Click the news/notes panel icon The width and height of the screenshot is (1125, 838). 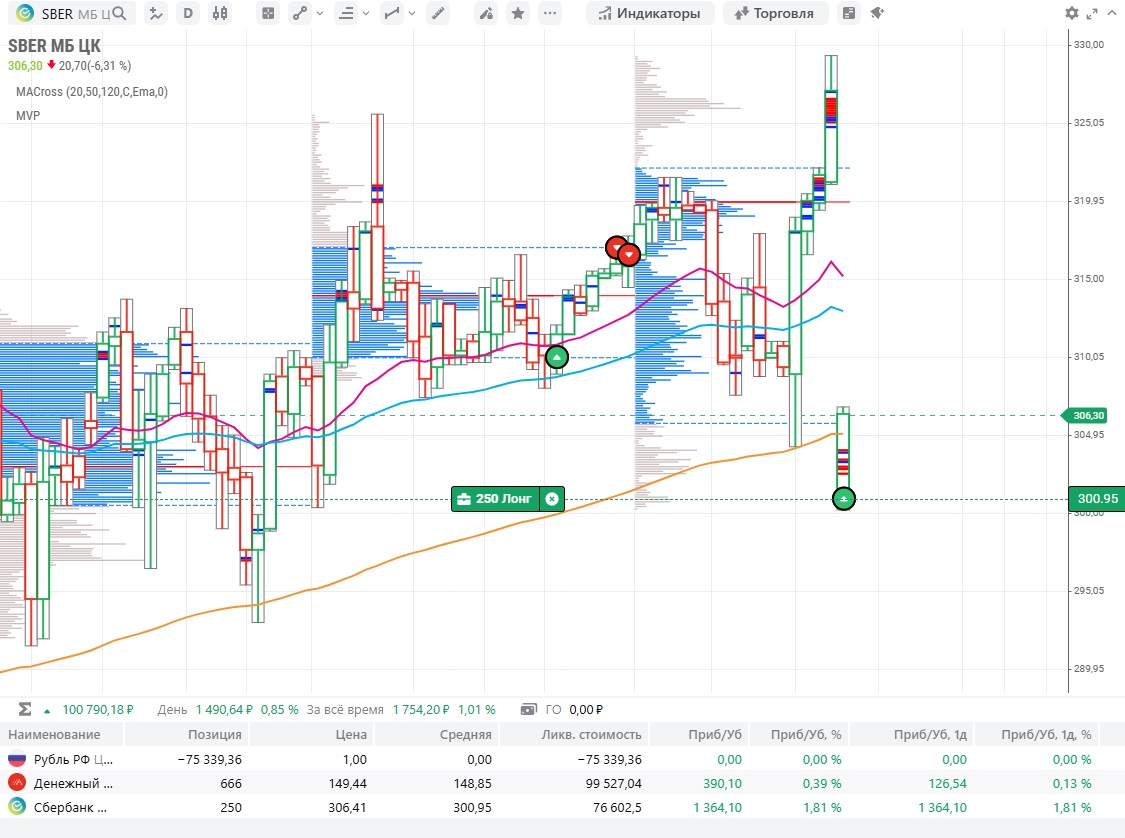tap(849, 14)
